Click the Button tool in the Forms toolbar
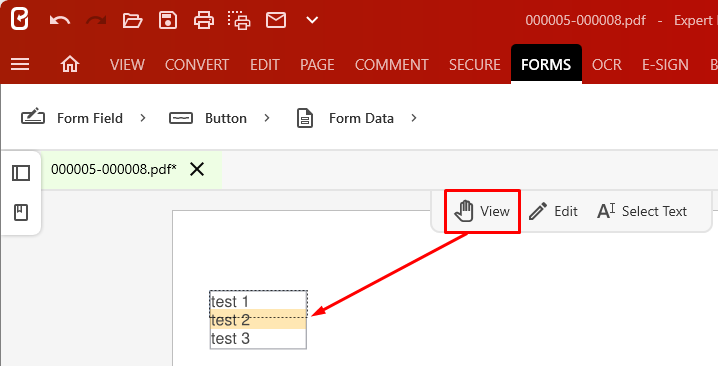Viewport: 718px width, 366px height. click(x=208, y=118)
